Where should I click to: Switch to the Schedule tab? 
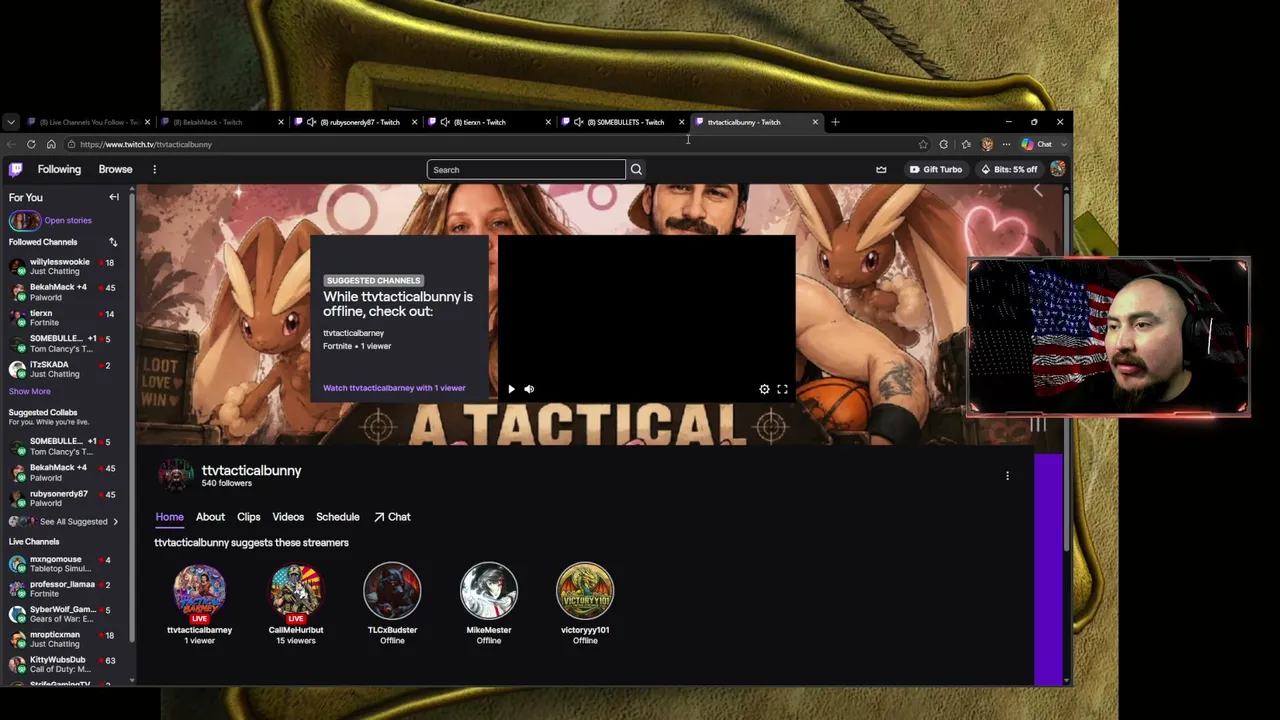pos(337,517)
